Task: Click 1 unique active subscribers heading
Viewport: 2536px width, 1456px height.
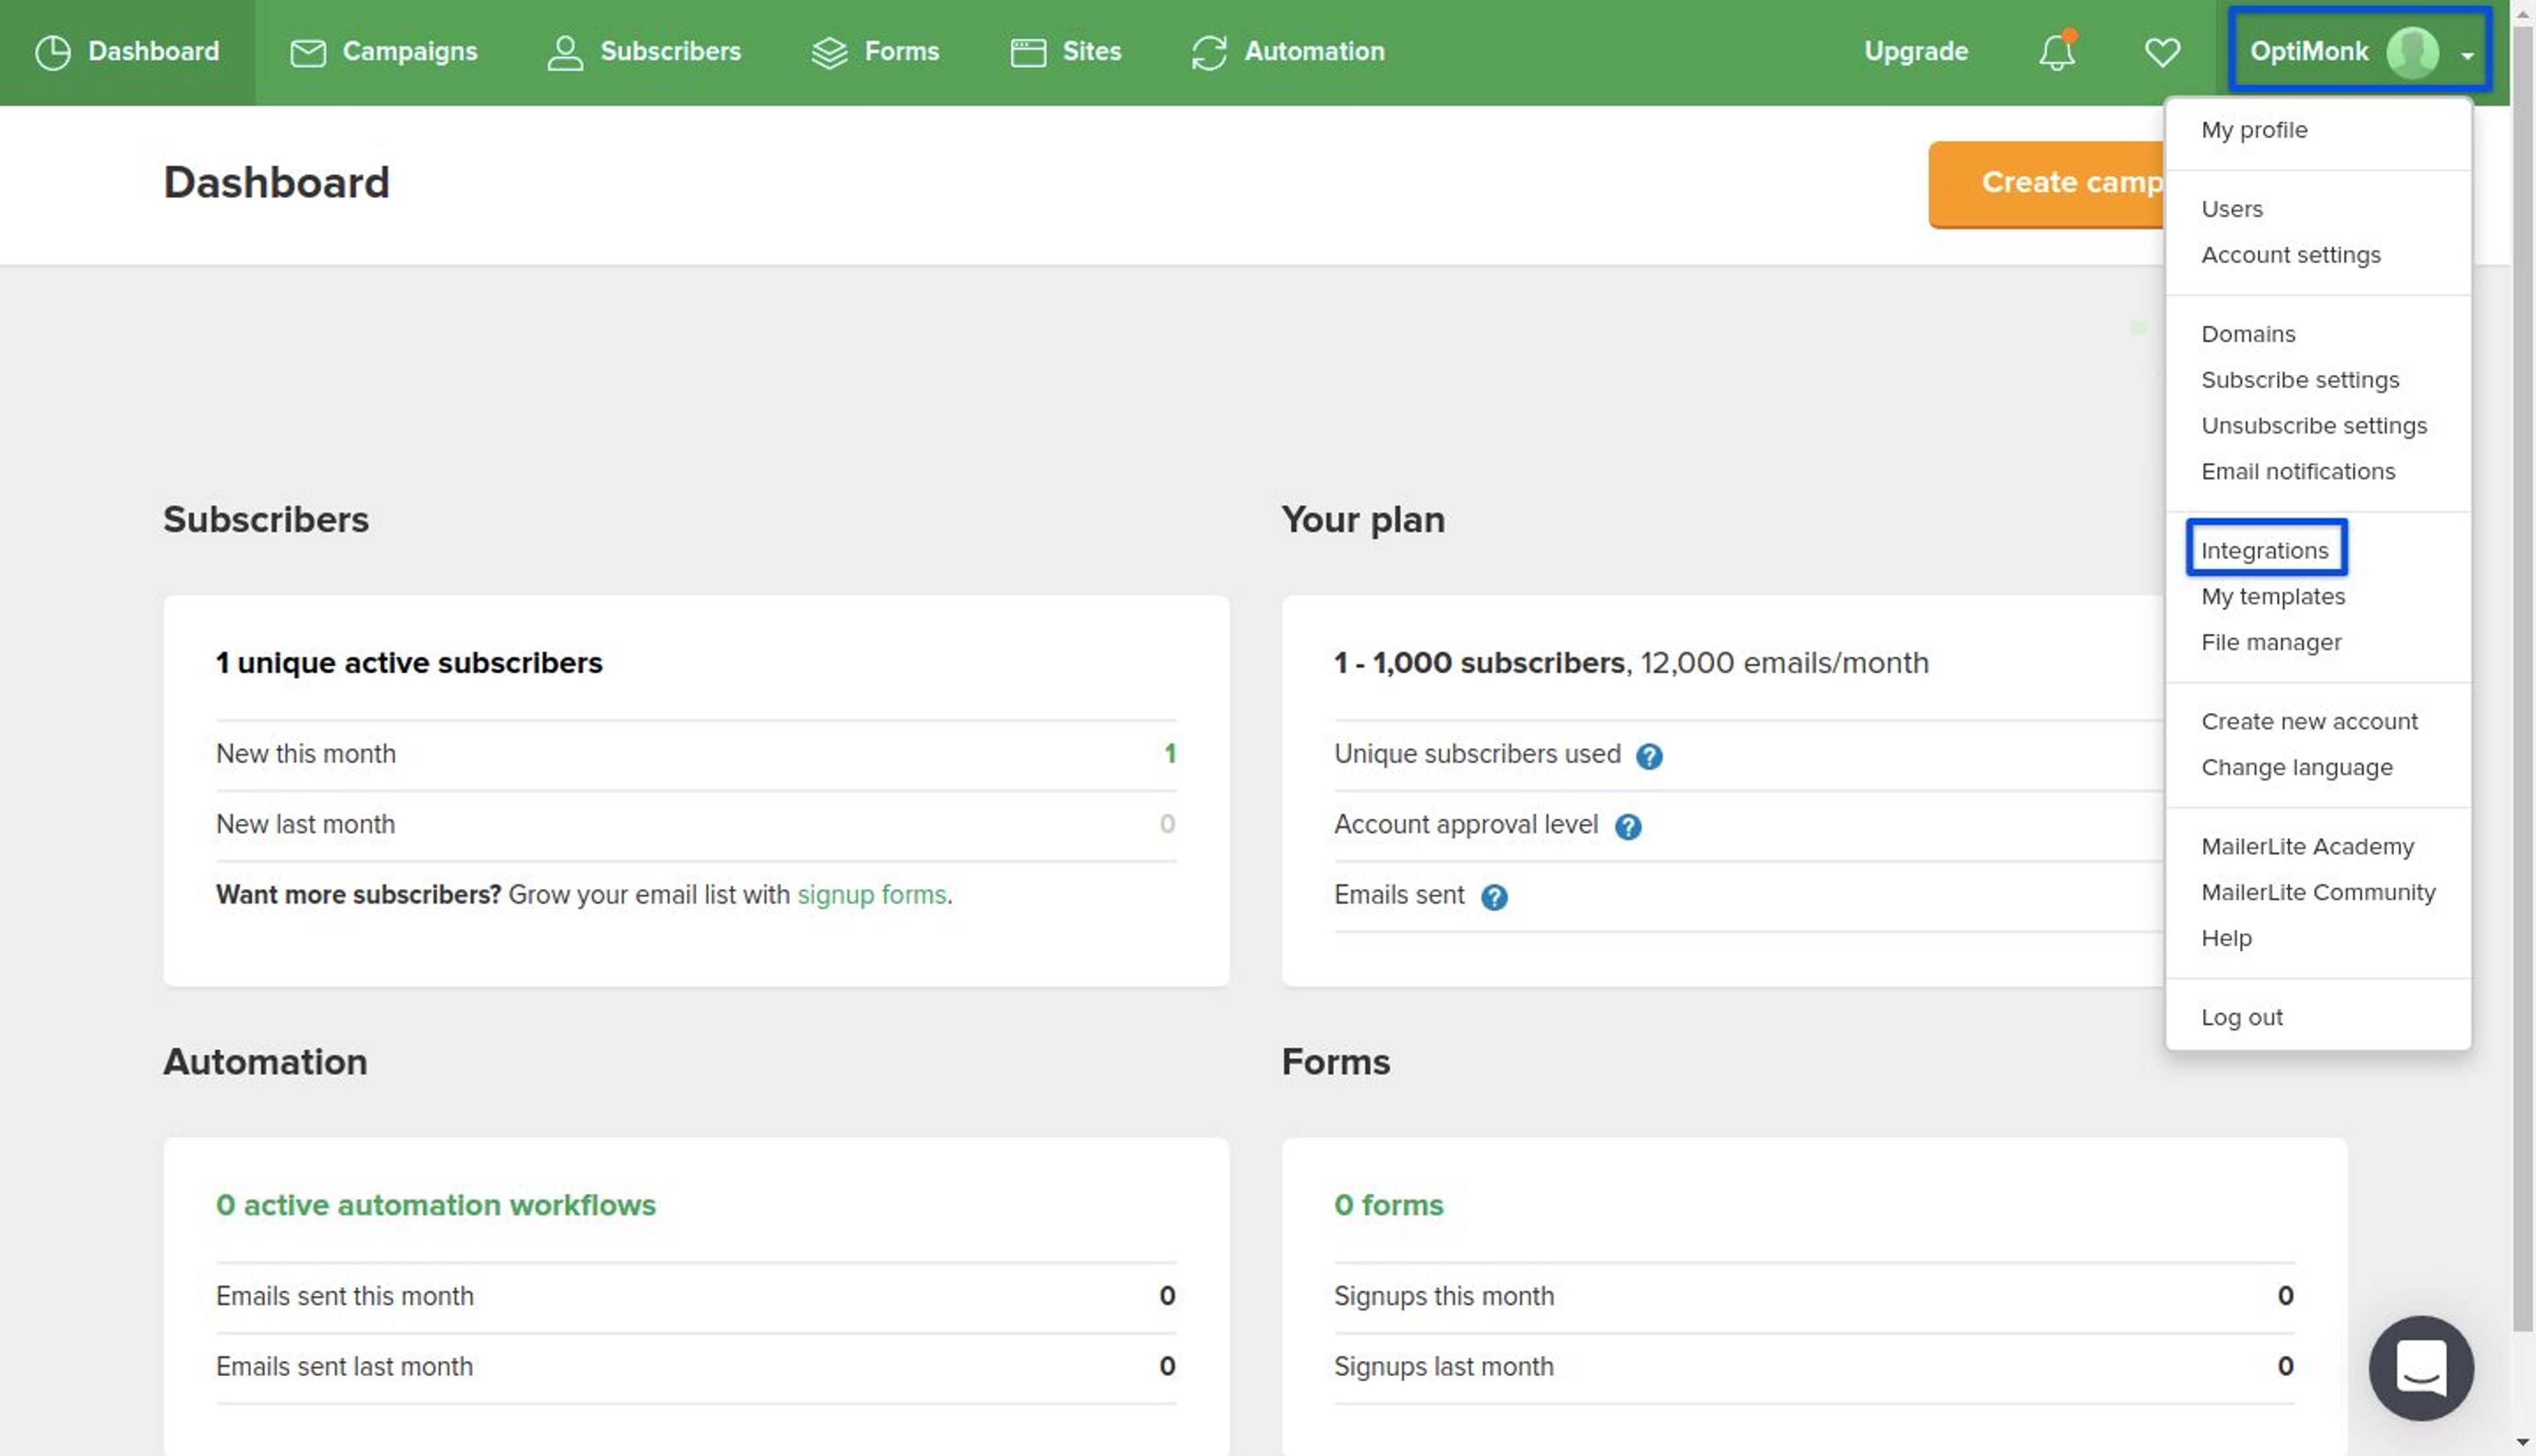Action: point(409,663)
